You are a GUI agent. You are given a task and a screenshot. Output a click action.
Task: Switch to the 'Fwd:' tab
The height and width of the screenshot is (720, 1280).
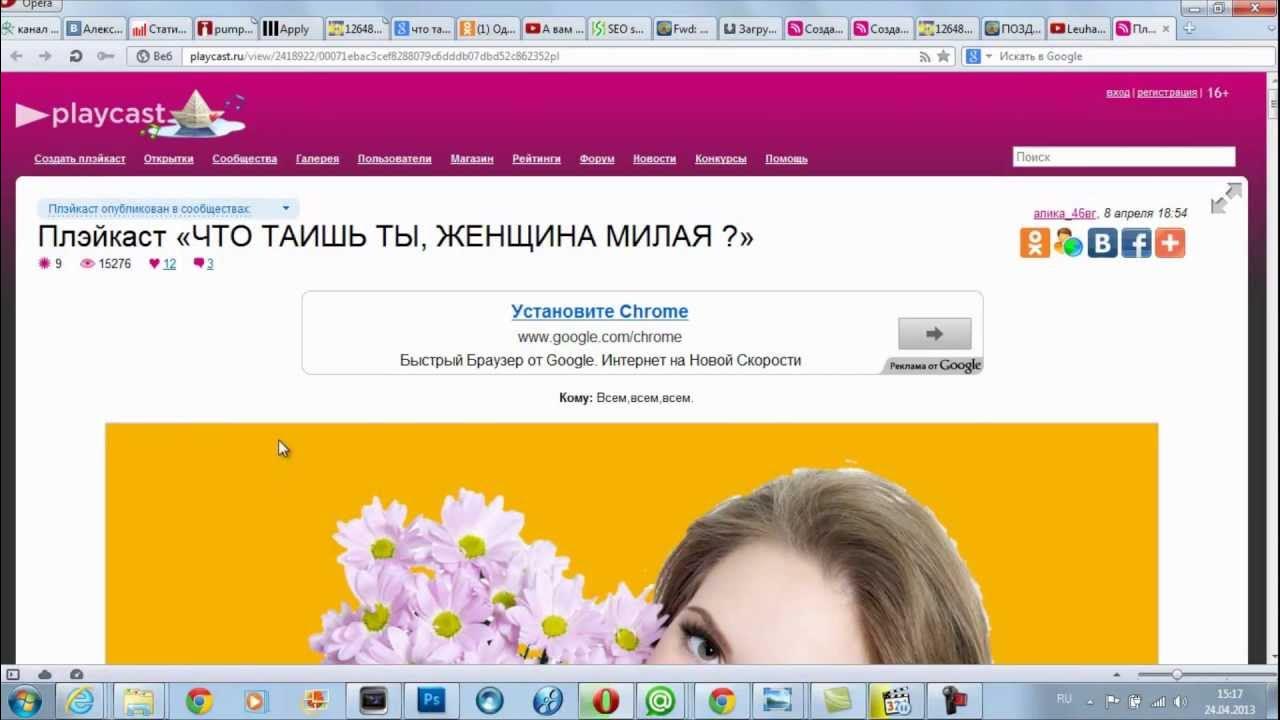(684, 29)
